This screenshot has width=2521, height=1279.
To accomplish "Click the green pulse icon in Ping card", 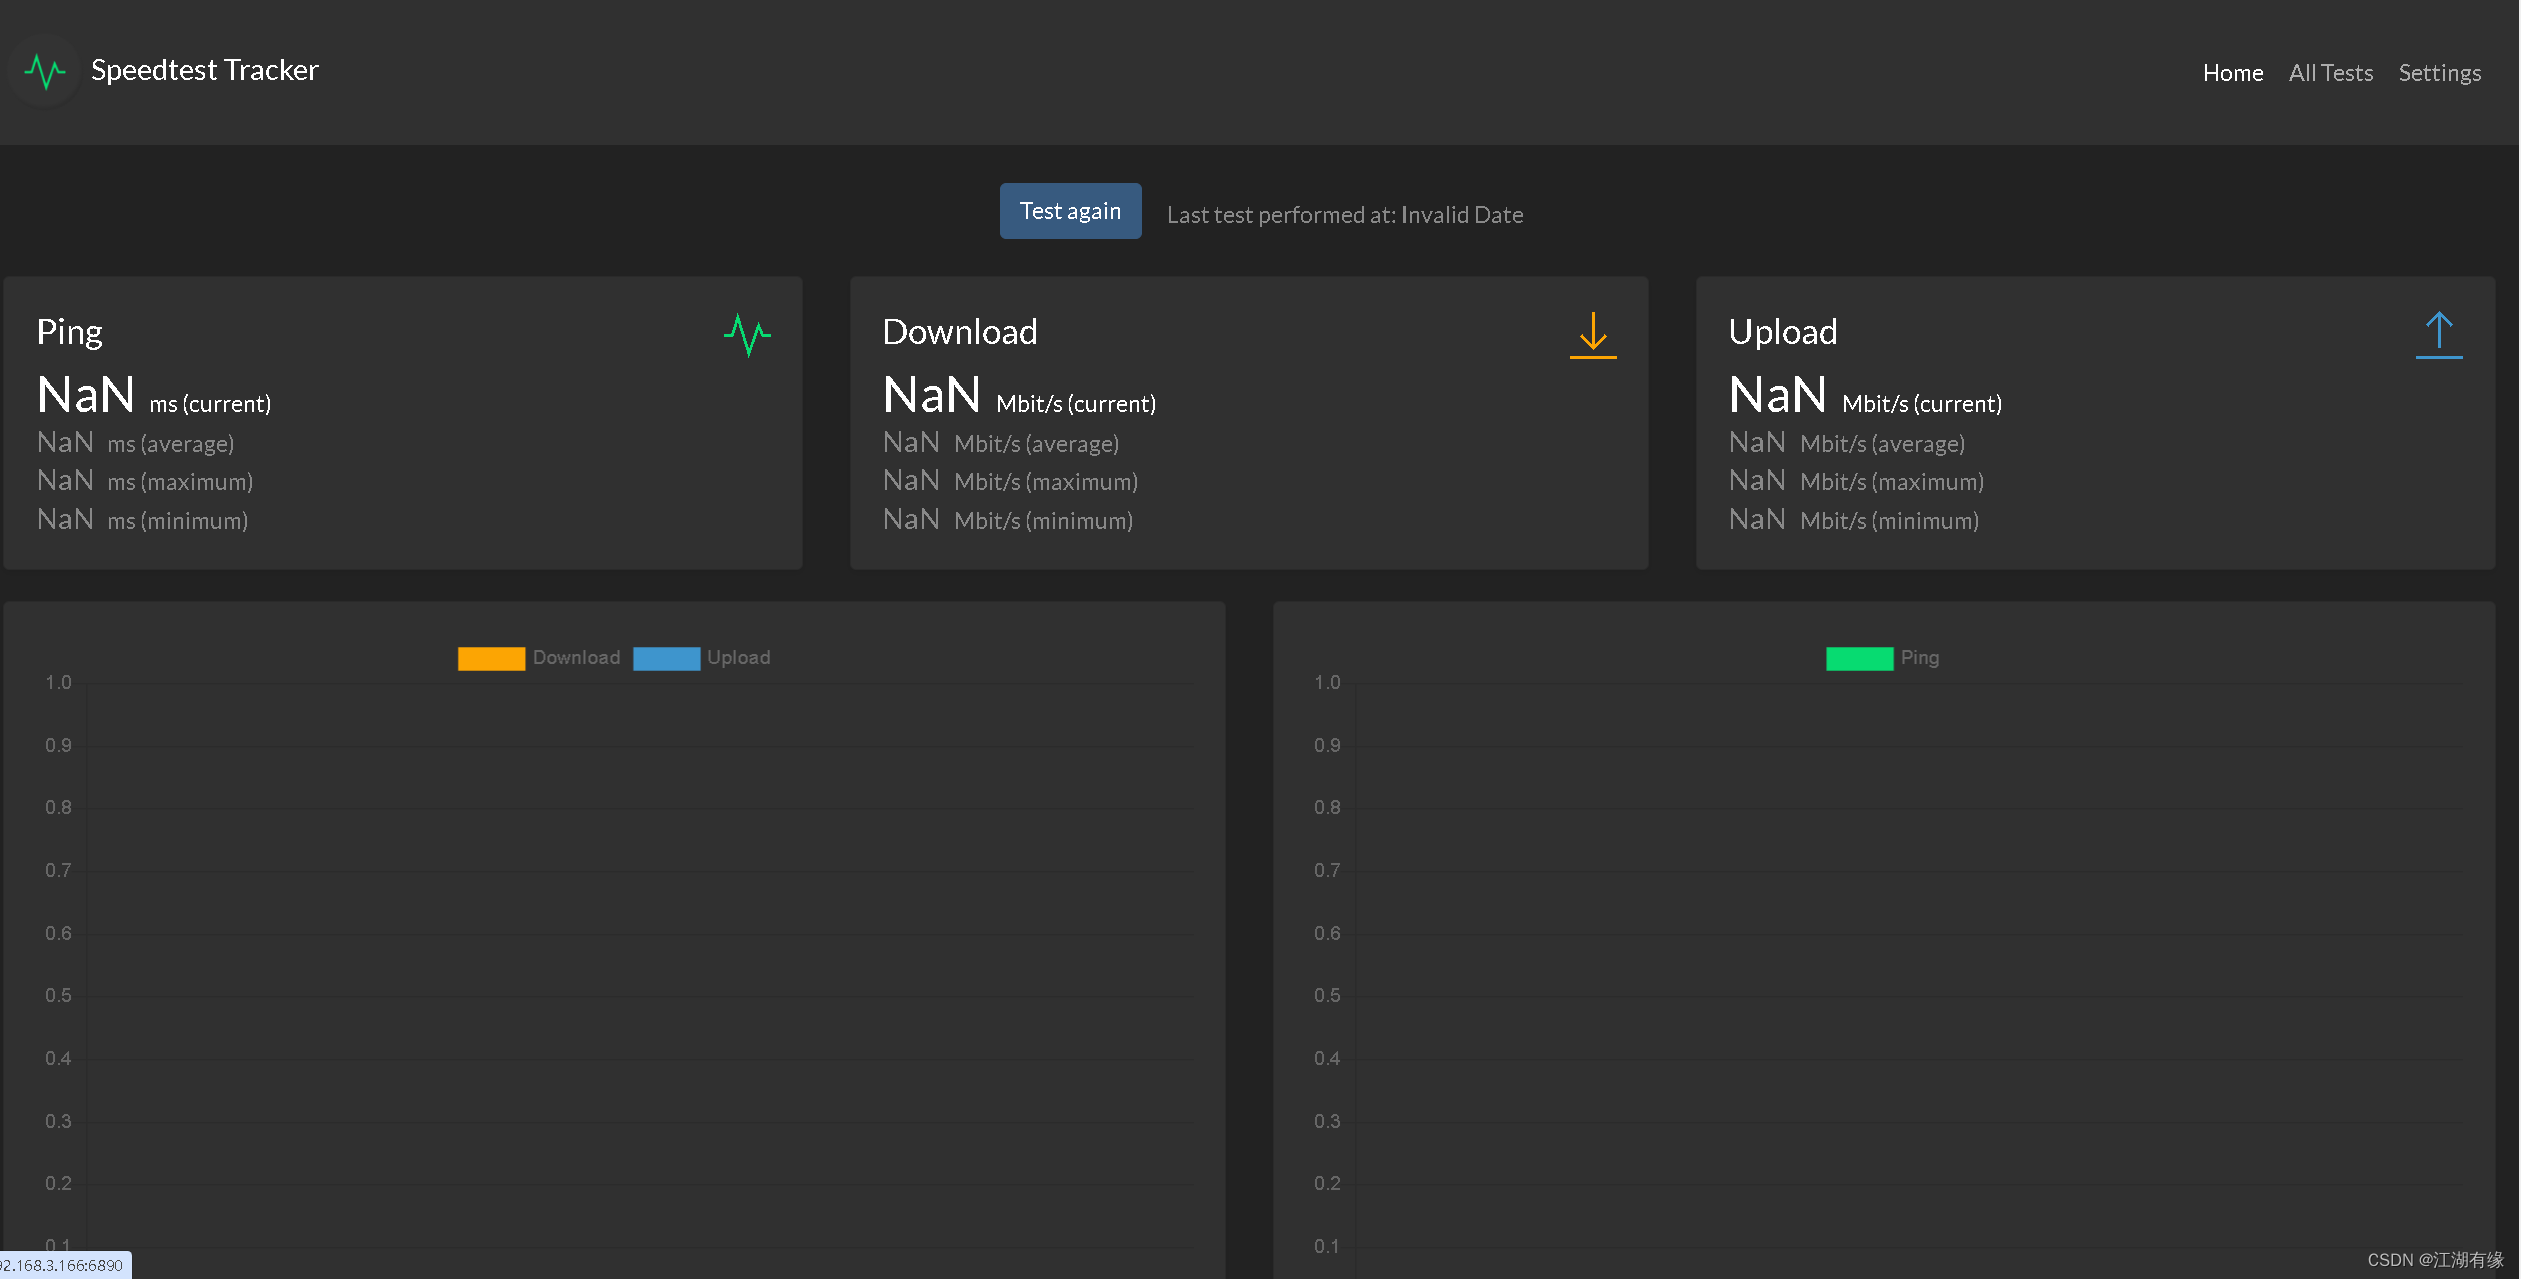I will [747, 335].
